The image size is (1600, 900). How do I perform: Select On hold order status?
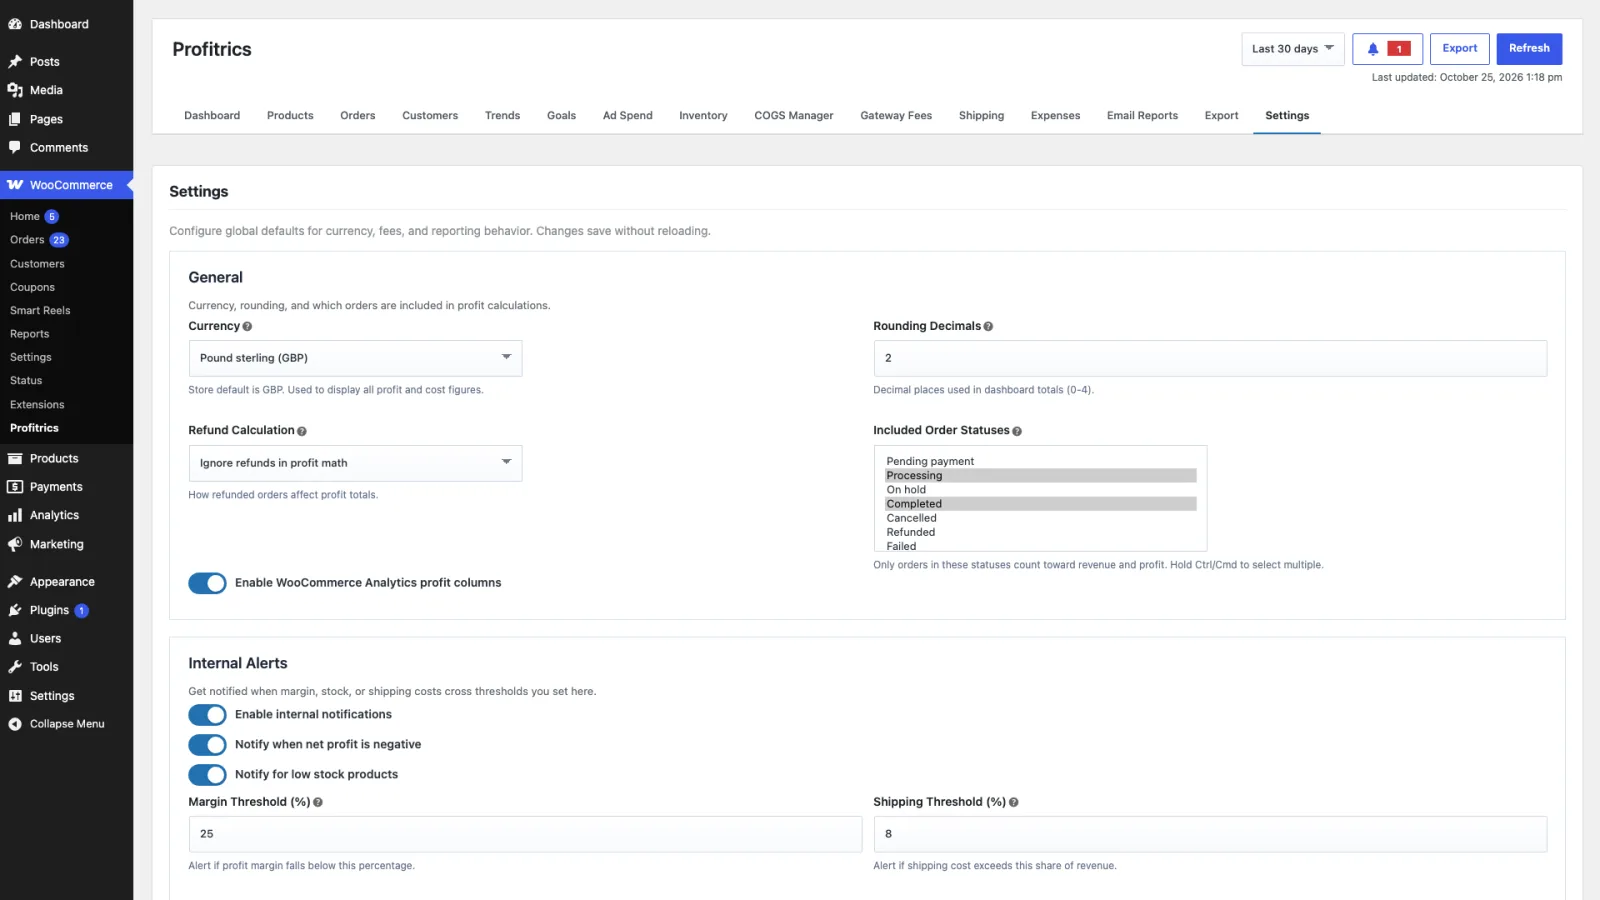[x=1041, y=490]
